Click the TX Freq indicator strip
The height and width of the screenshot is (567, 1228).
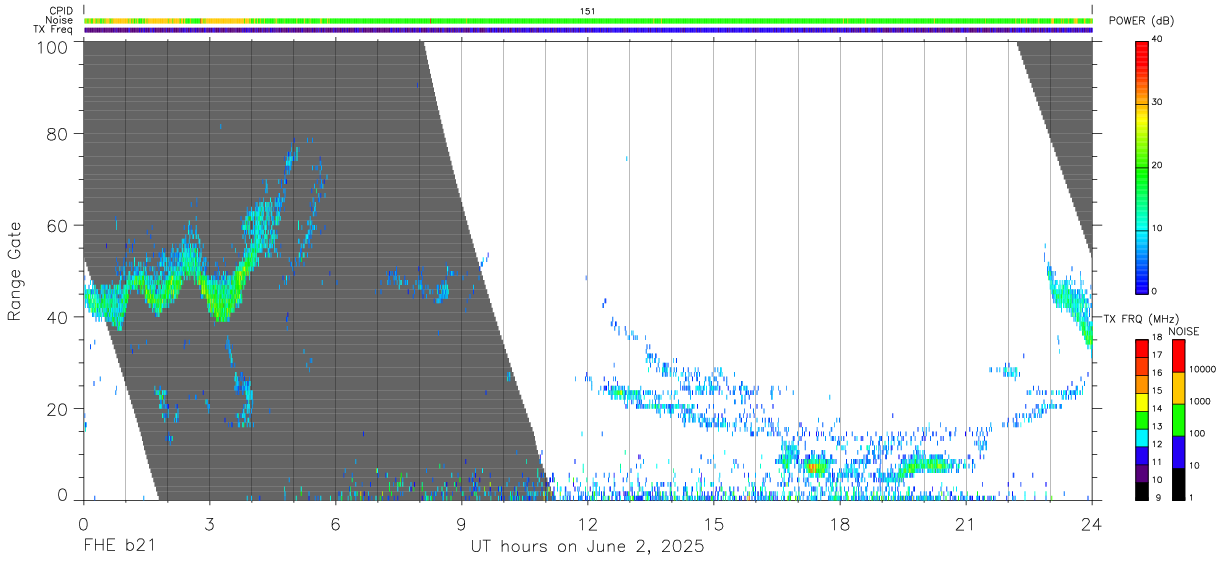pos(588,30)
